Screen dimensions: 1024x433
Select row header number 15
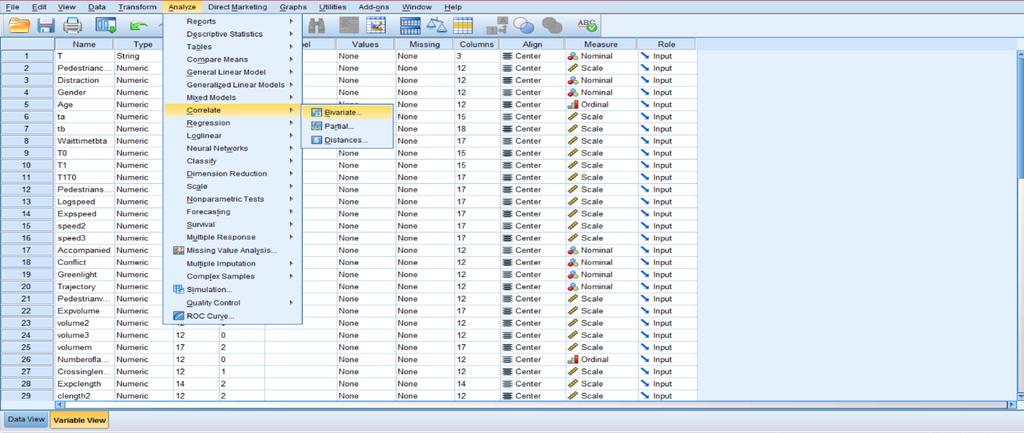27,226
